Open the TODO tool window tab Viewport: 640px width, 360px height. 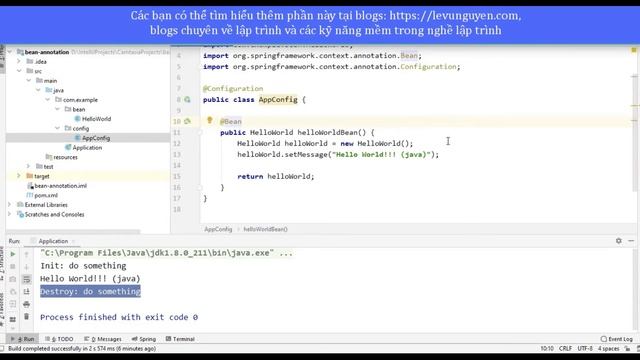[59, 339]
